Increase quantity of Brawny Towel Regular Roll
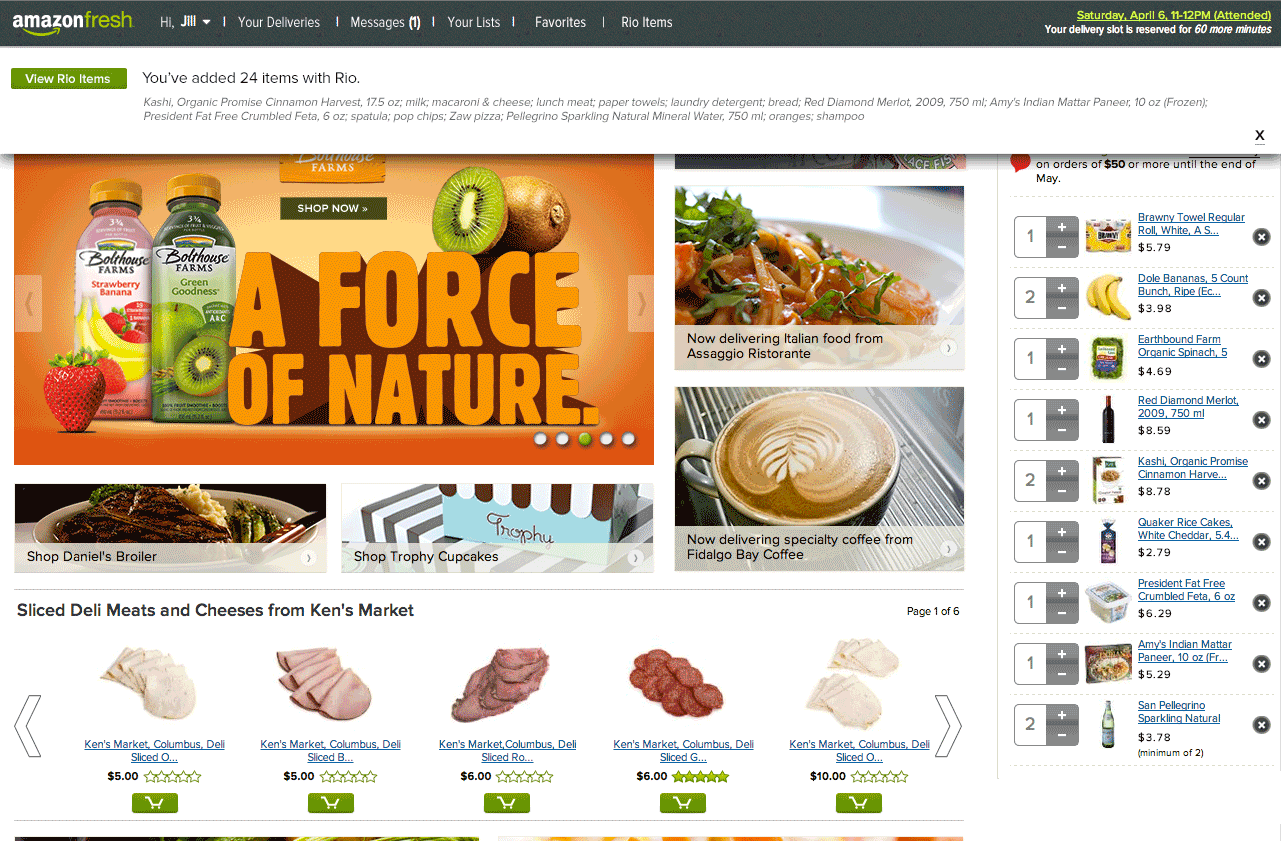 click(1061, 227)
